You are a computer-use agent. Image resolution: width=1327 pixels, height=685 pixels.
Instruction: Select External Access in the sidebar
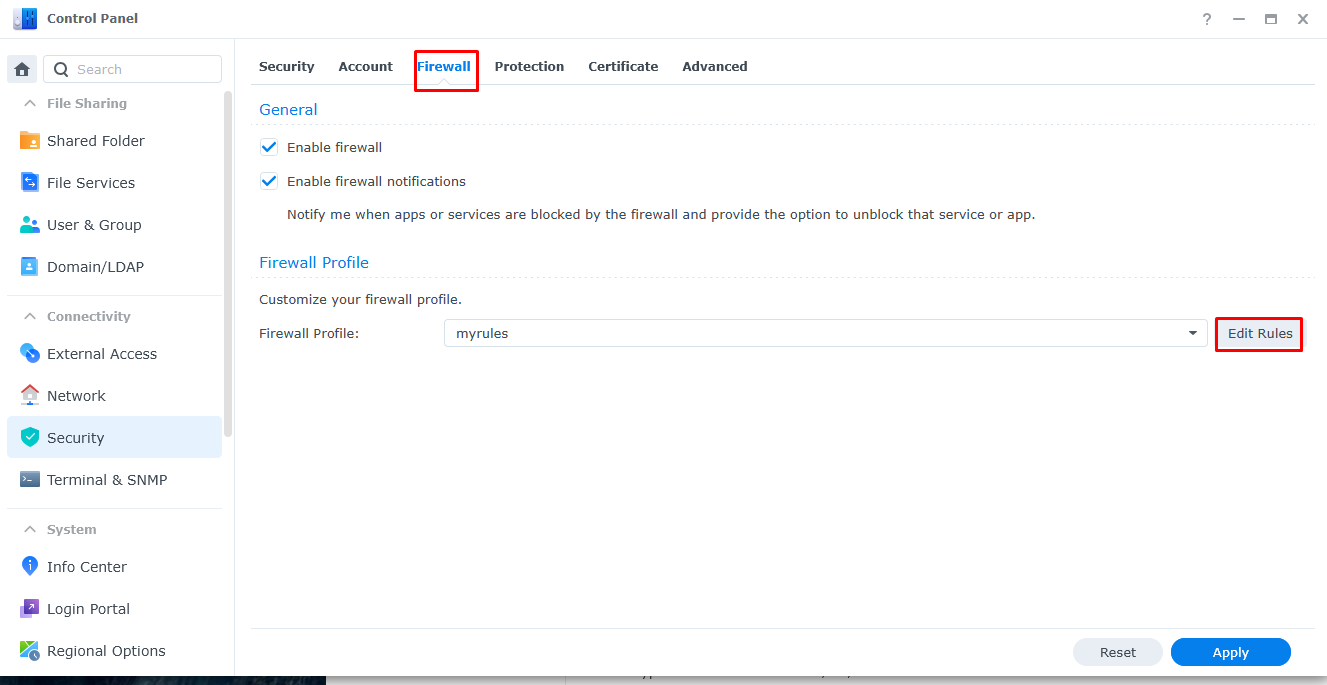pyautogui.click(x=102, y=353)
